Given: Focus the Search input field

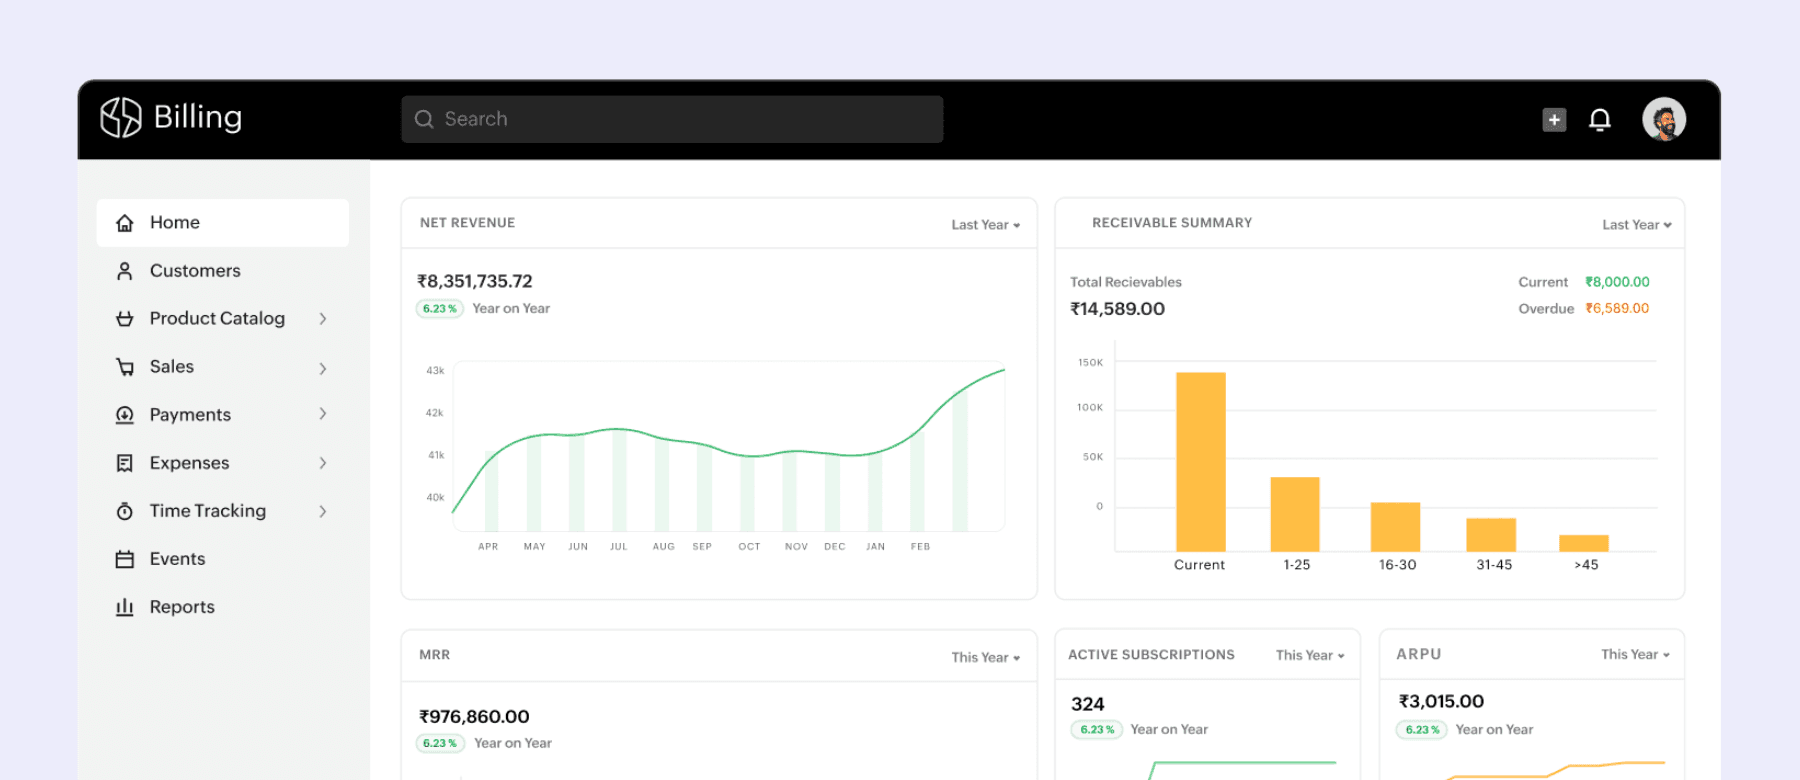Looking at the screenshot, I should click(x=672, y=119).
